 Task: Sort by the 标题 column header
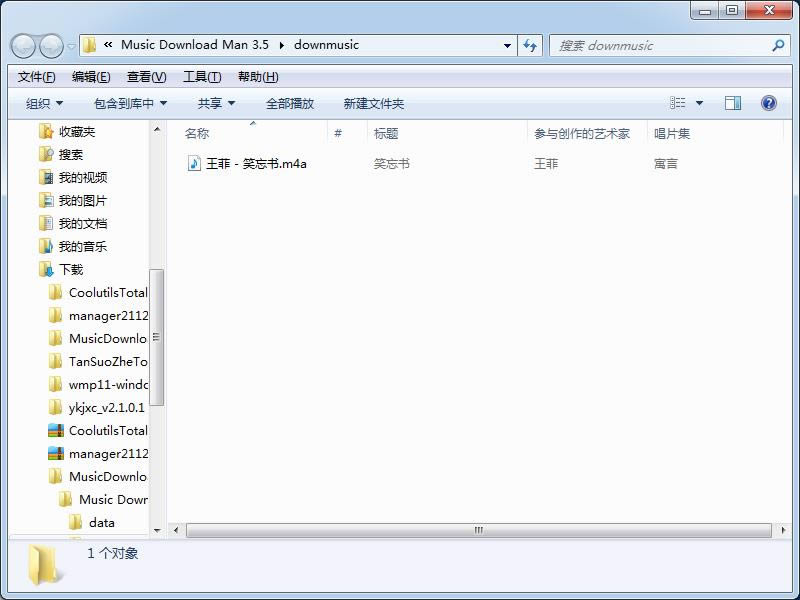click(x=386, y=134)
